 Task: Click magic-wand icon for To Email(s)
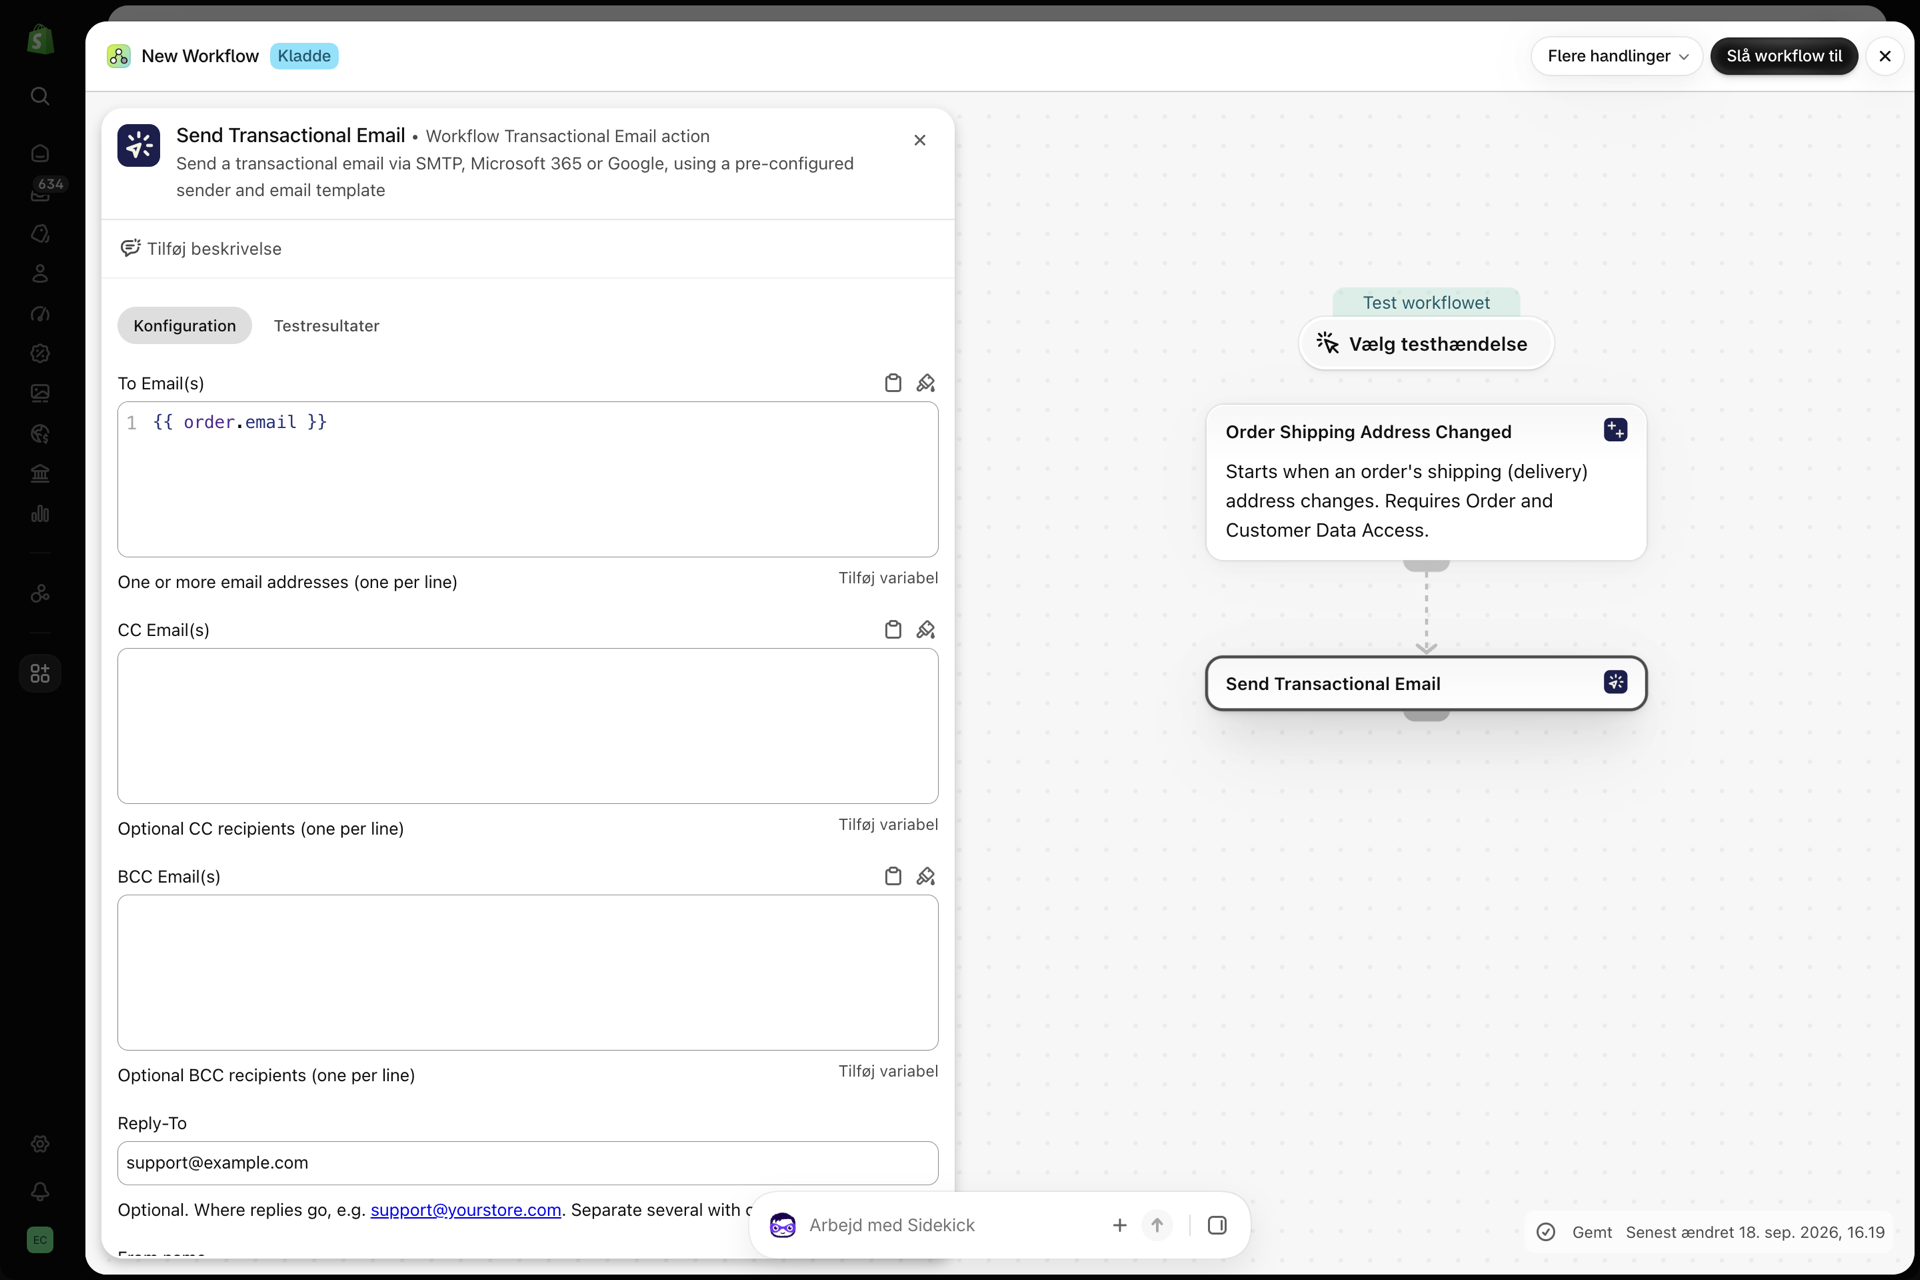(x=926, y=383)
